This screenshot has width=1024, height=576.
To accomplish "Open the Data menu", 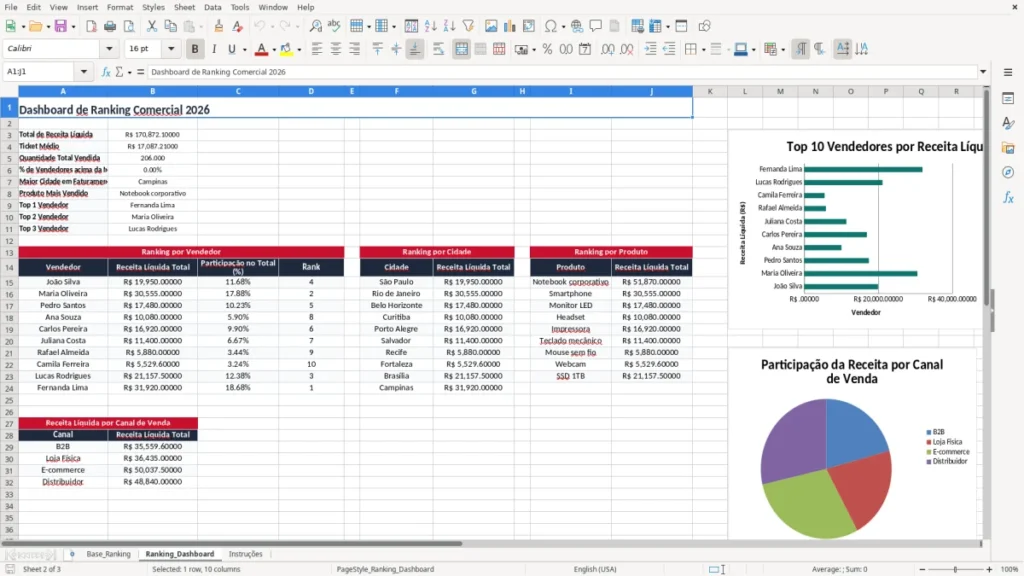I will point(212,7).
